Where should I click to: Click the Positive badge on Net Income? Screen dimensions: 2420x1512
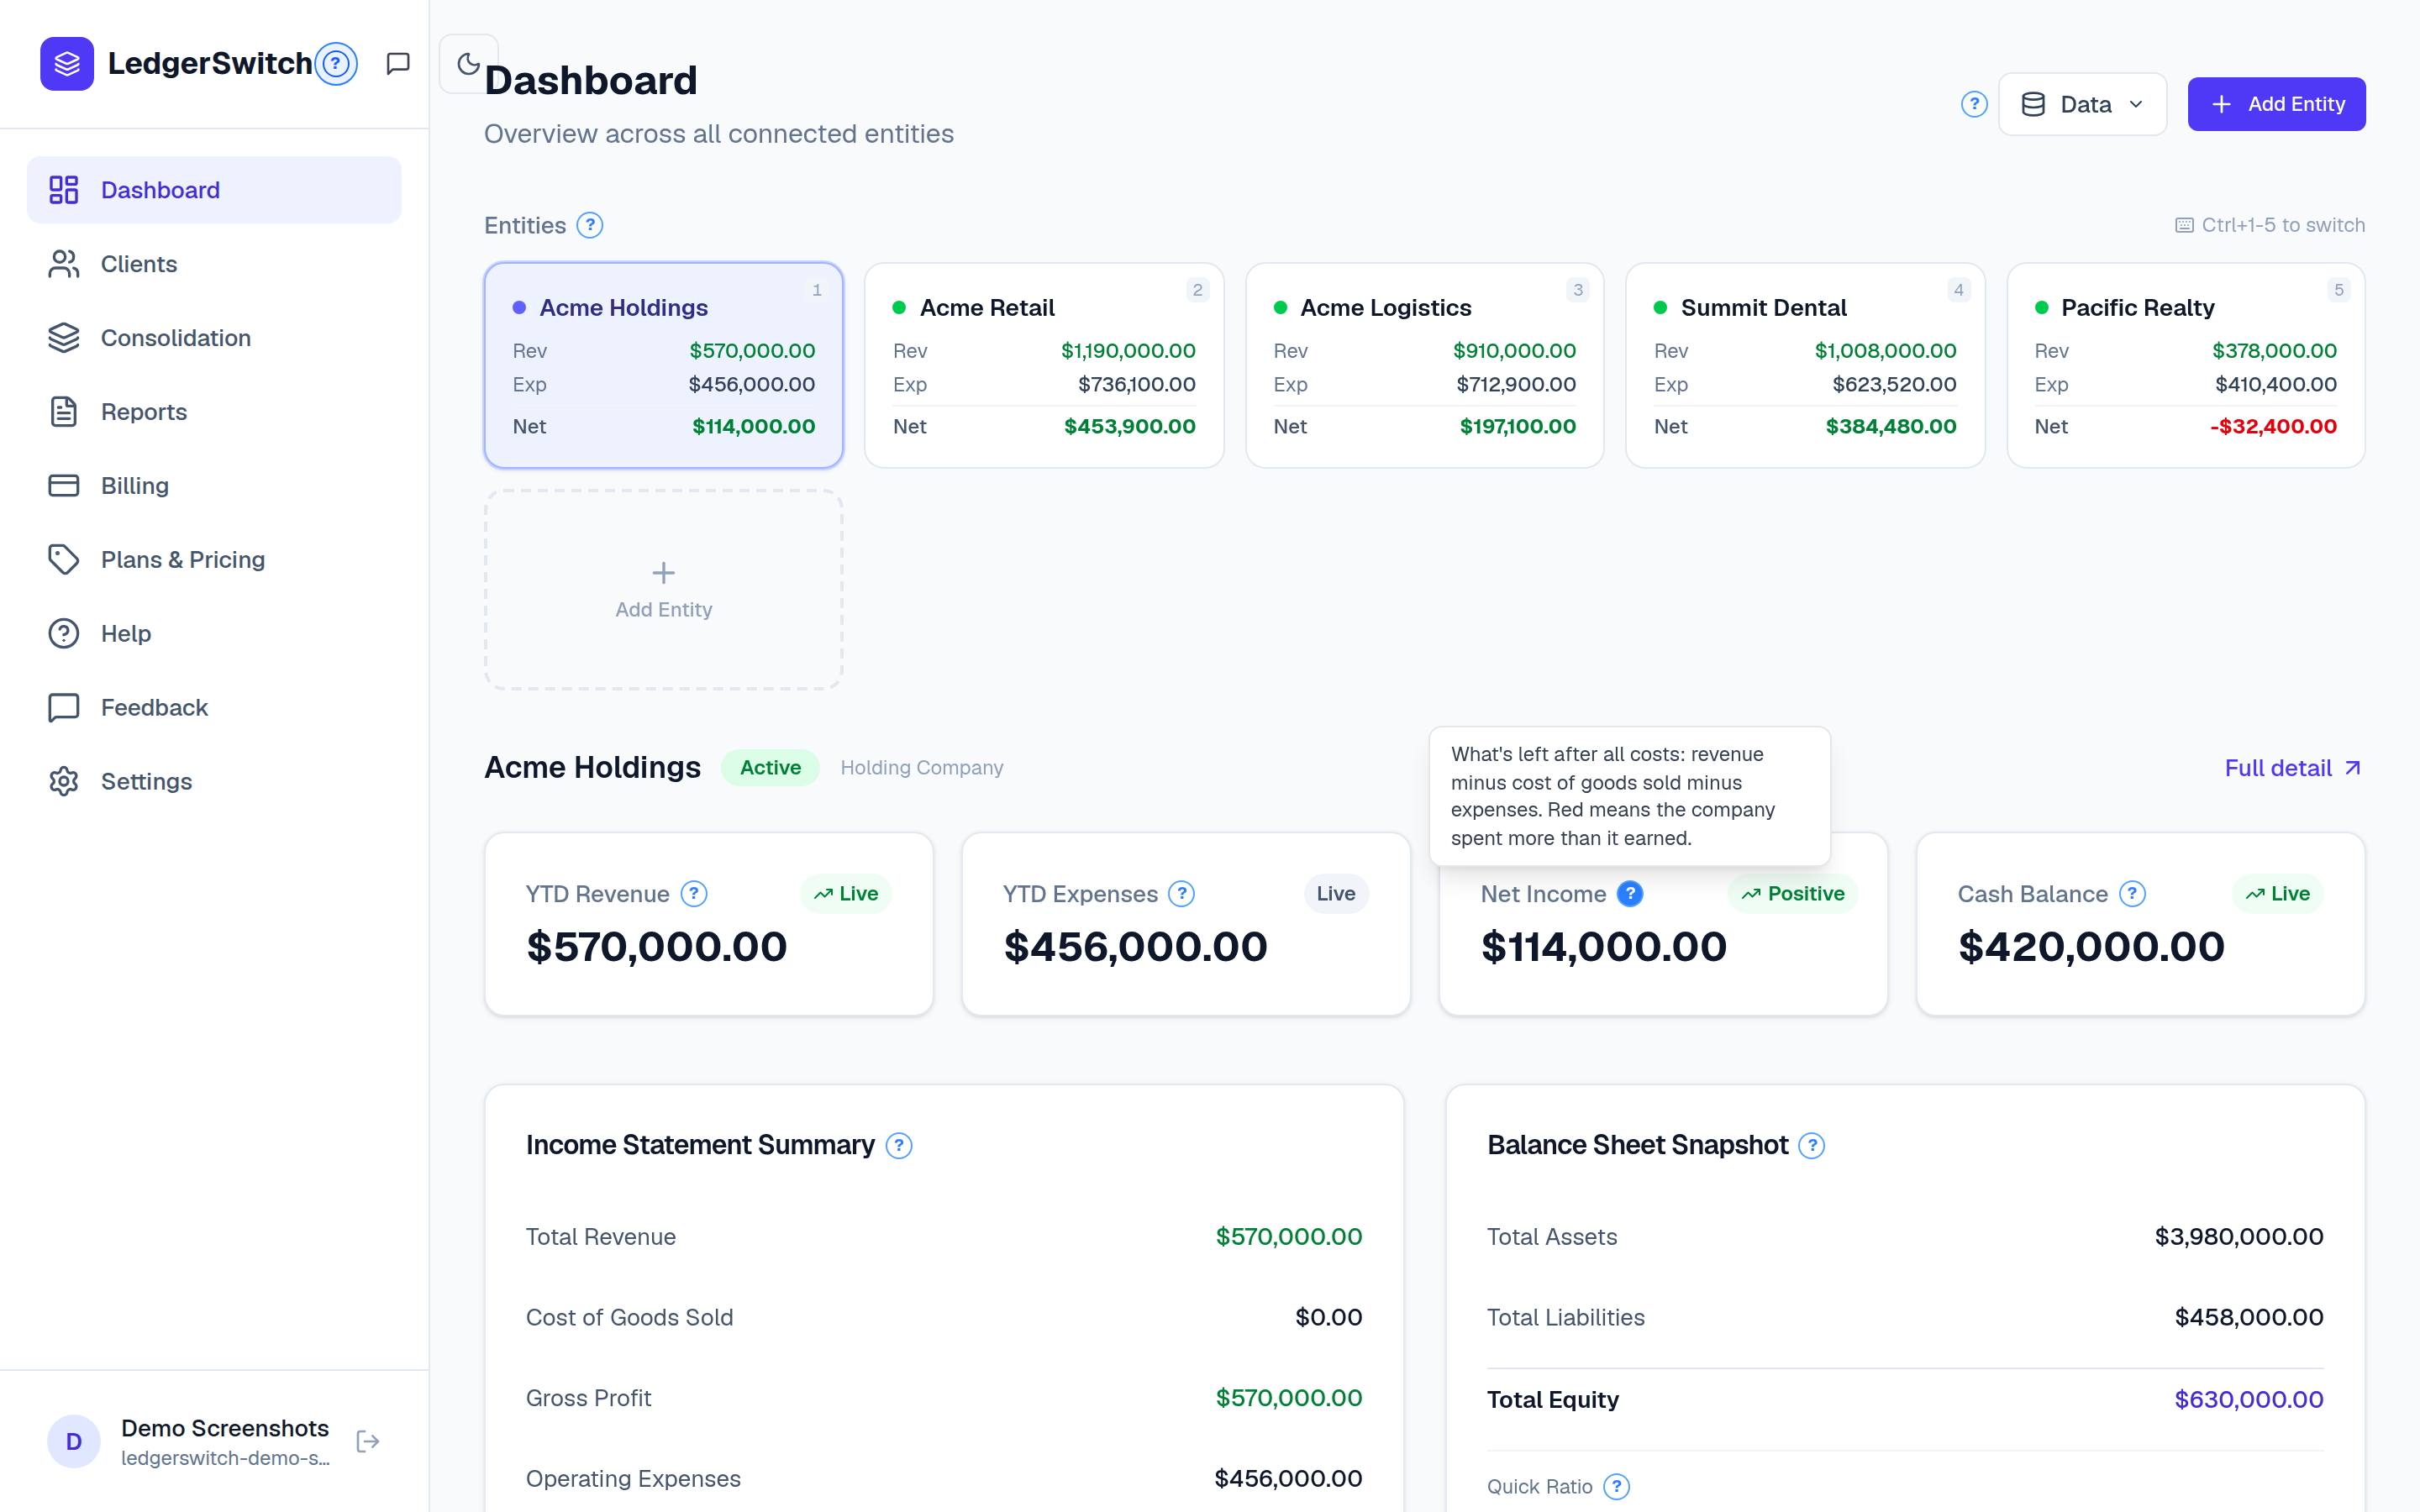point(1793,894)
